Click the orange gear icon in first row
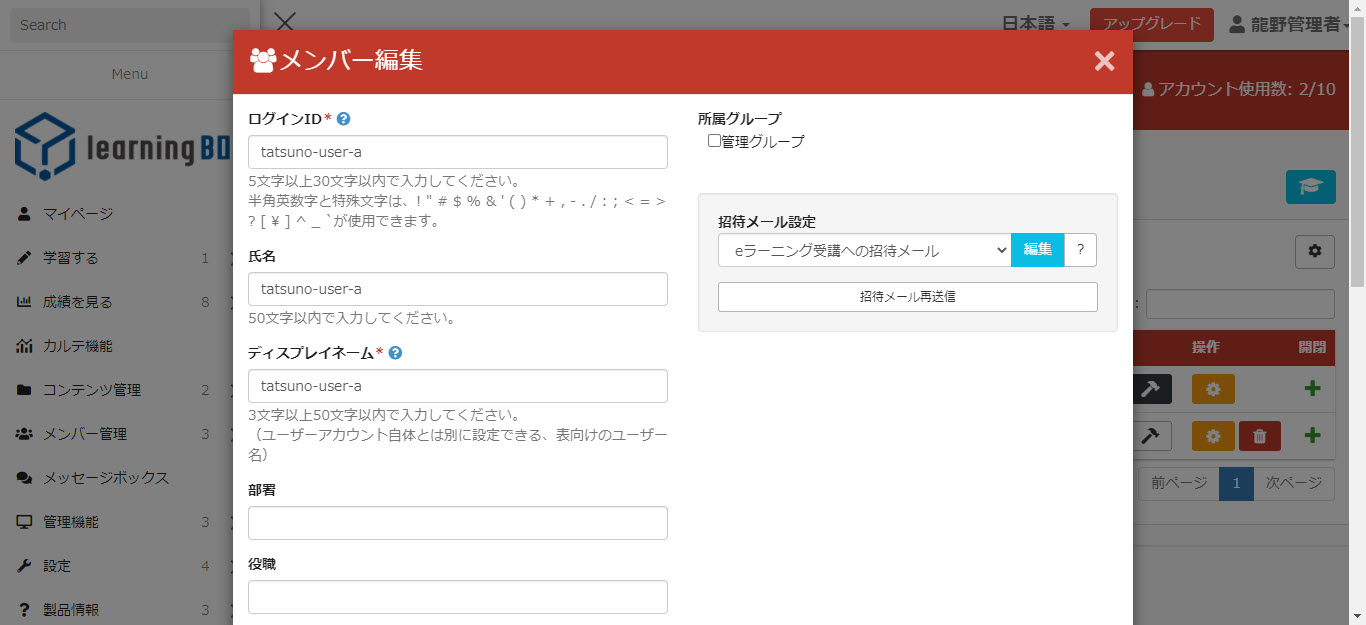The width and height of the screenshot is (1366, 625). pyautogui.click(x=1213, y=389)
